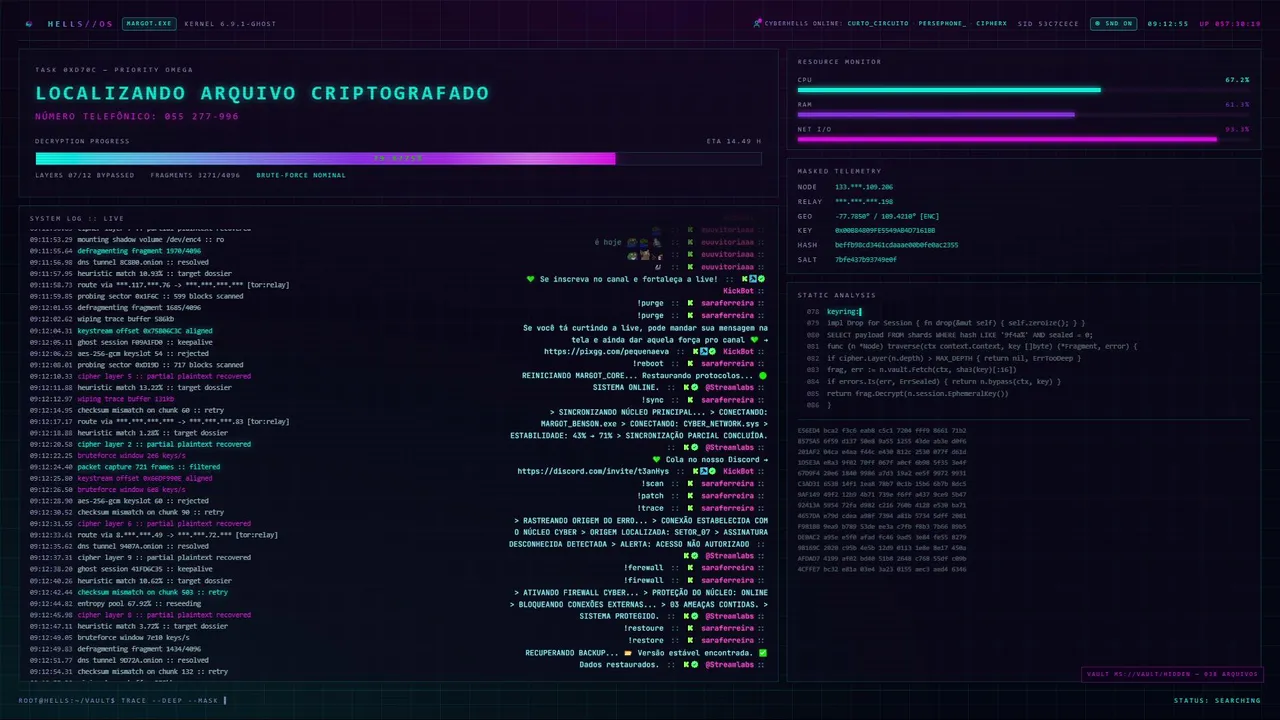Click folder emoji after 'RECUPERANDO BACKUP...'
The image size is (1280, 720).
(x=629, y=653)
